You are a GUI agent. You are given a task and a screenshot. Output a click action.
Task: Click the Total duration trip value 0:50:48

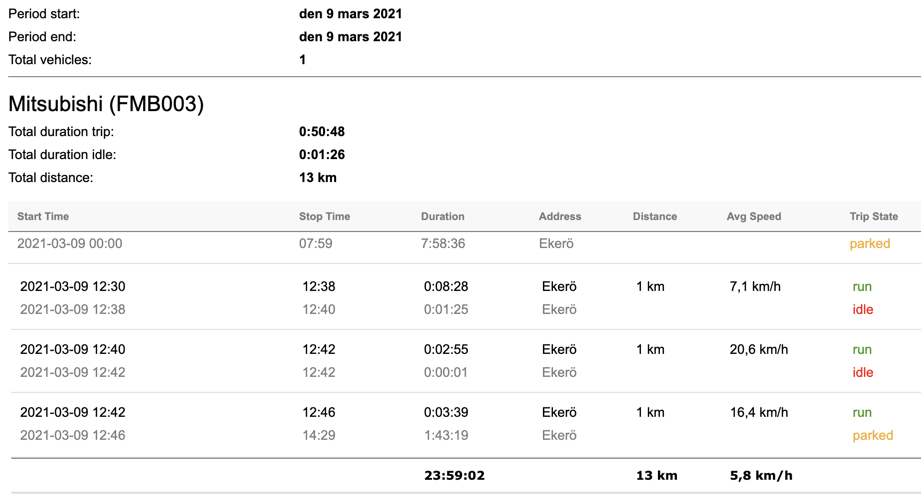tap(322, 132)
